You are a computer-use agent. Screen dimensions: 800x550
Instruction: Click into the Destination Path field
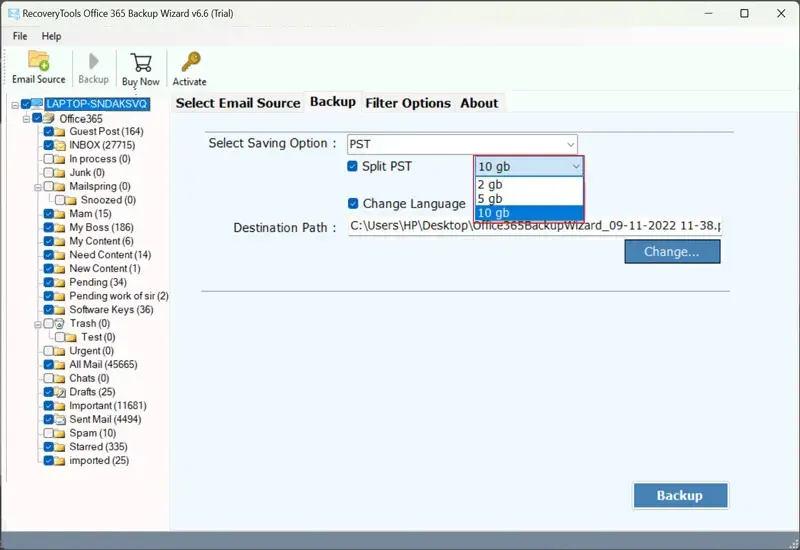(x=534, y=227)
